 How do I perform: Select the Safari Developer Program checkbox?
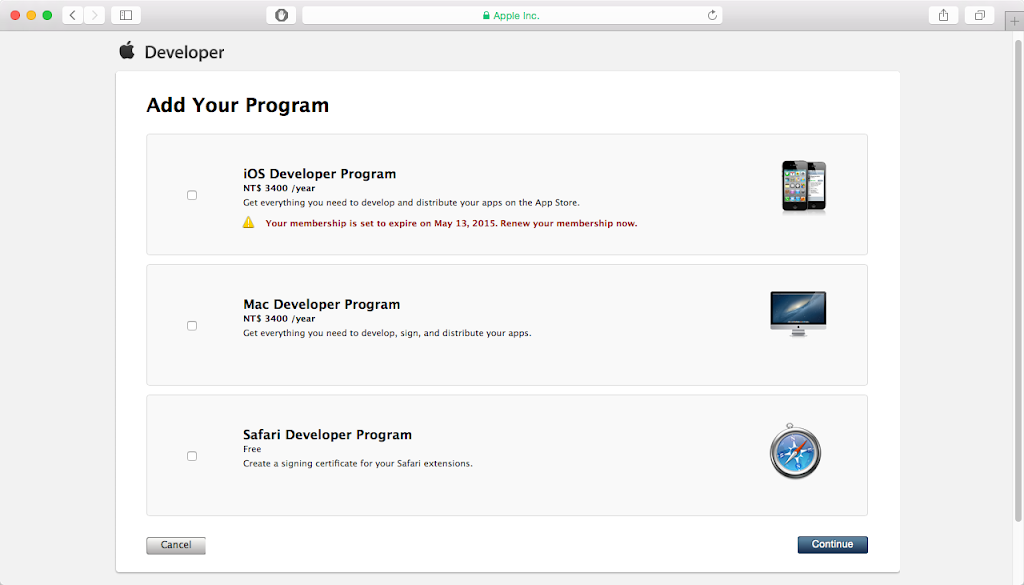tap(192, 456)
